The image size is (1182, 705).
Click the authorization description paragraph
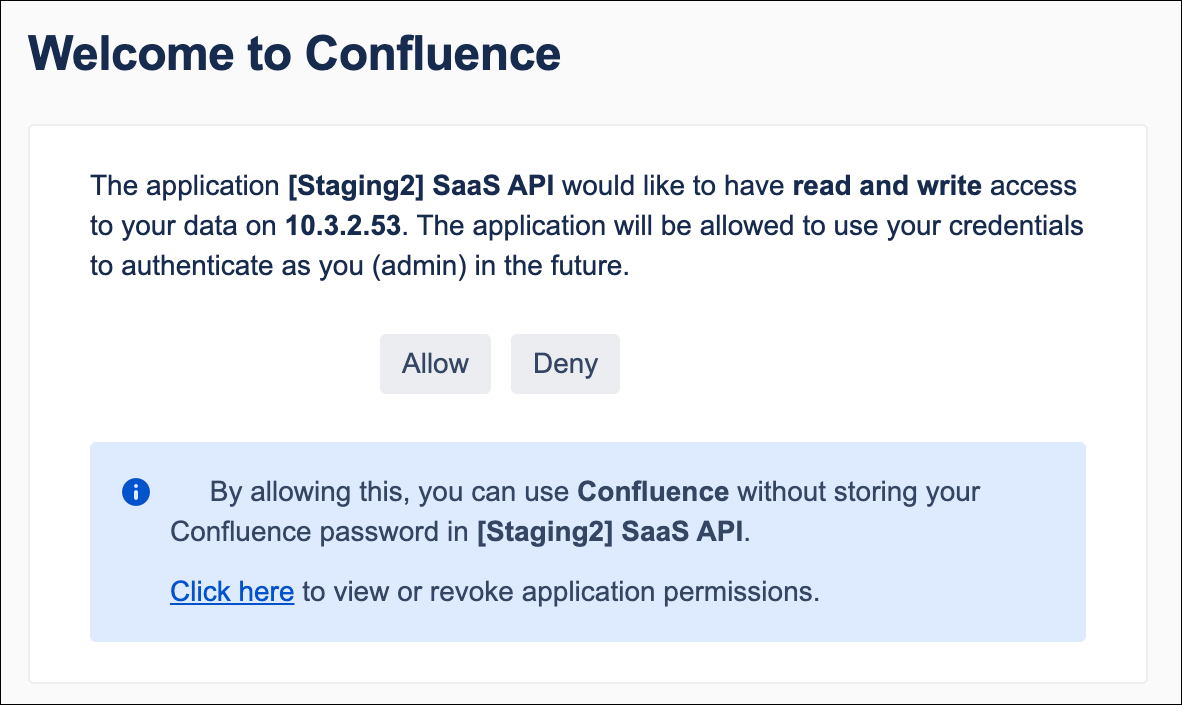pyautogui.click(x=587, y=226)
